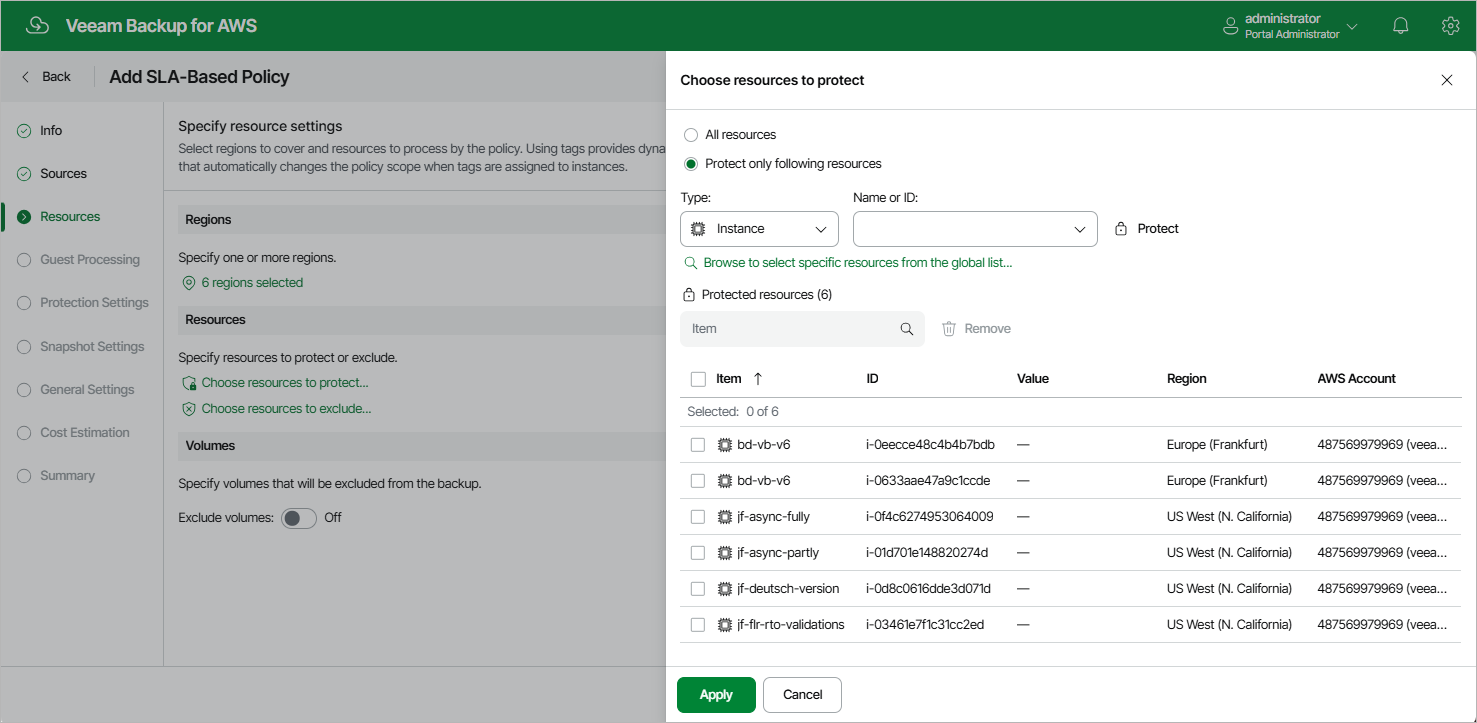Check the jf-async-fully instance checkbox
Image resolution: width=1477 pixels, height=723 pixels.
(698, 517)
